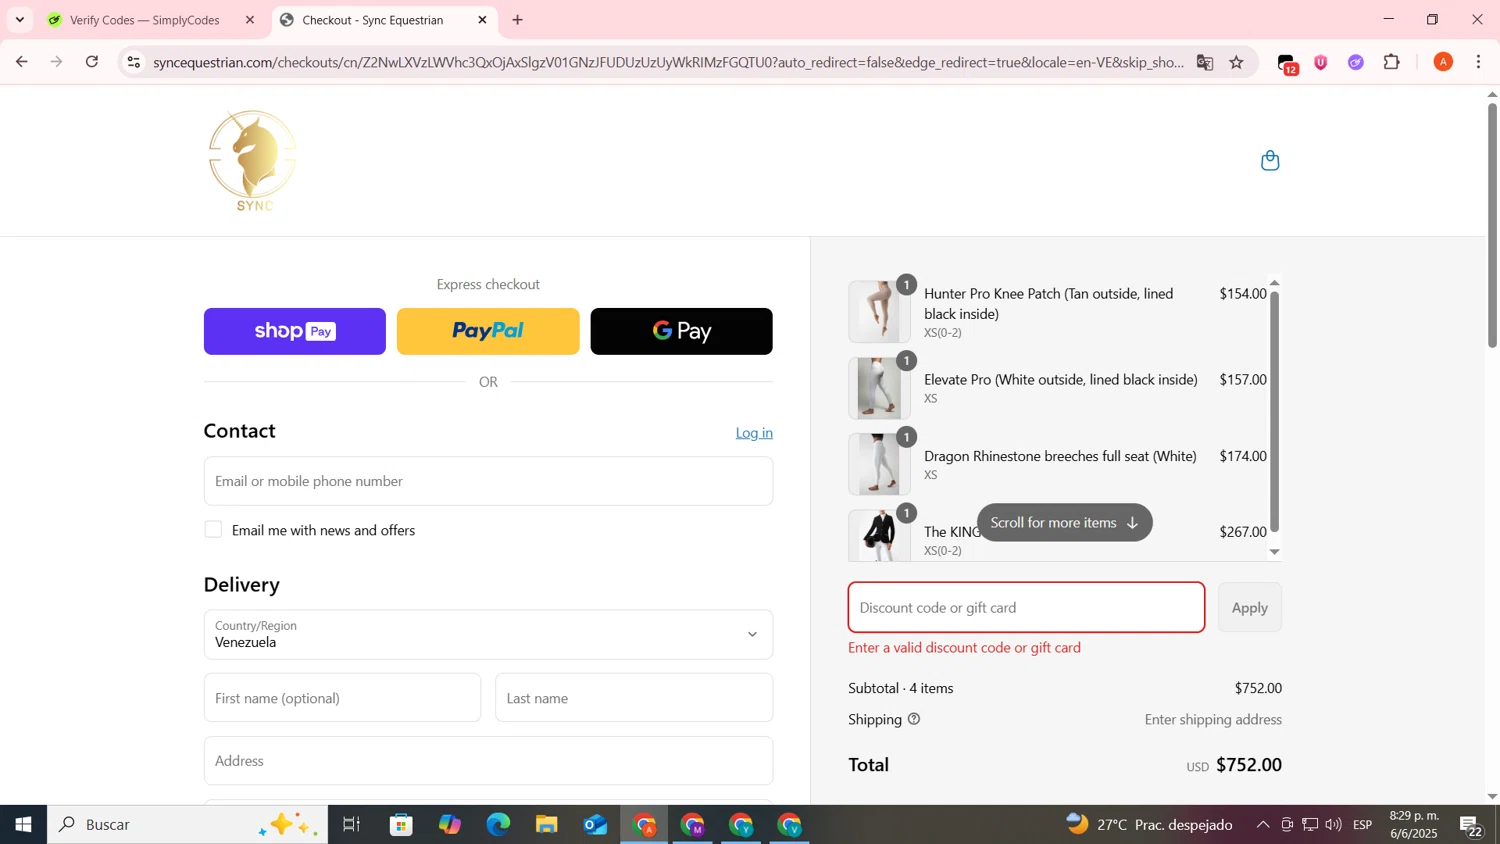Click Dragon Rhinestone breeches thumbnail
Viewport: 1500px width, 844px height.
[x=879, y=464]
